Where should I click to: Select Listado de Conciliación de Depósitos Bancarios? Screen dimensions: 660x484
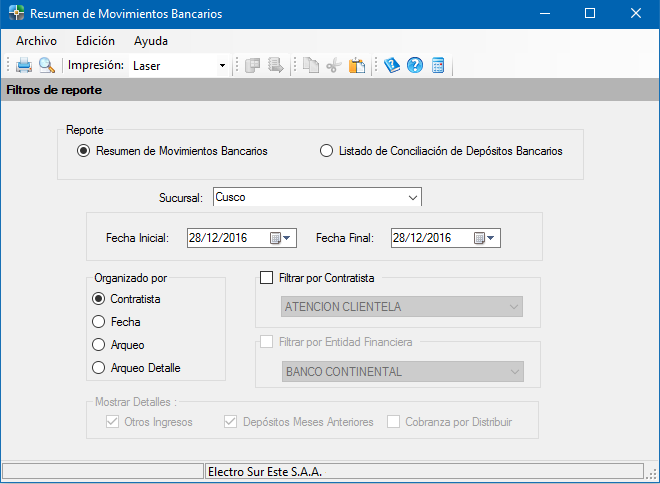326,152
